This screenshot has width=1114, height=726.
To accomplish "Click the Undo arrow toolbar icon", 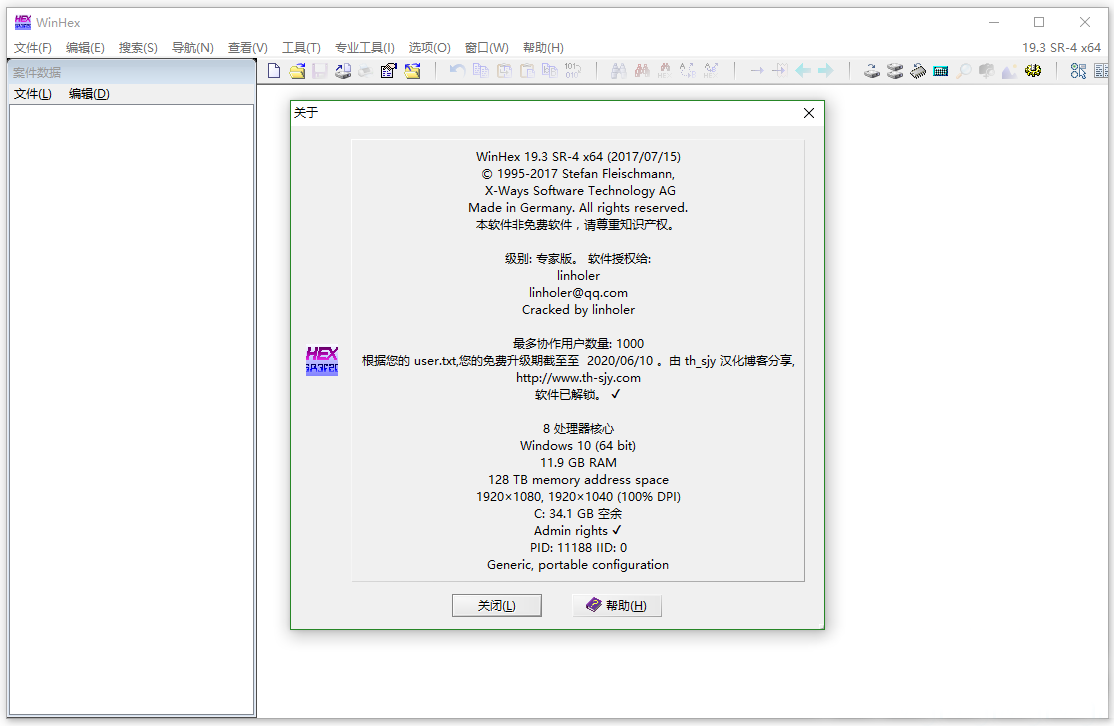I will coord(458,70).
